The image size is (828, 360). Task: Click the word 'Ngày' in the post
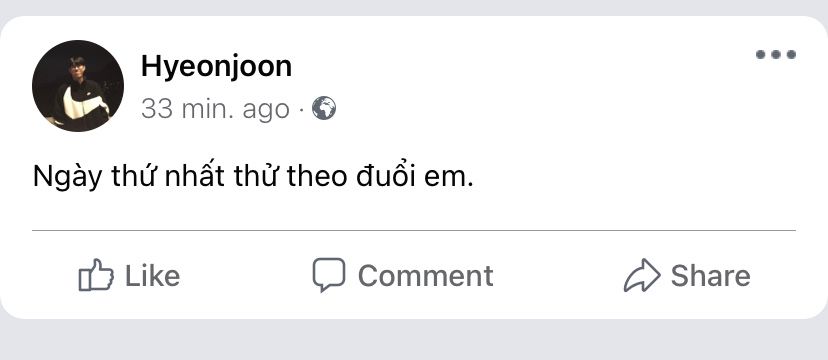(x=67, y=178)
